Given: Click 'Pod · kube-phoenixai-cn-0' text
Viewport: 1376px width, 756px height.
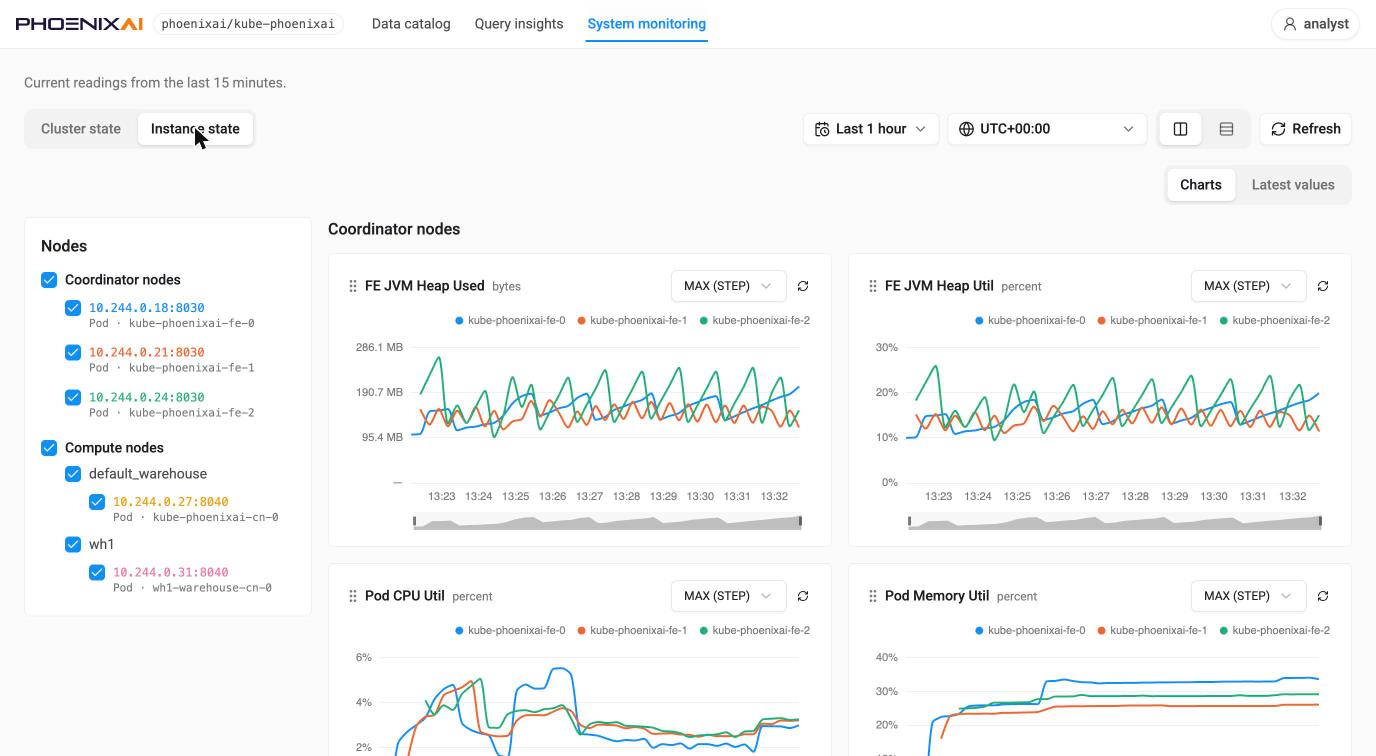Looking at the screenshot, I should (196, 517).
